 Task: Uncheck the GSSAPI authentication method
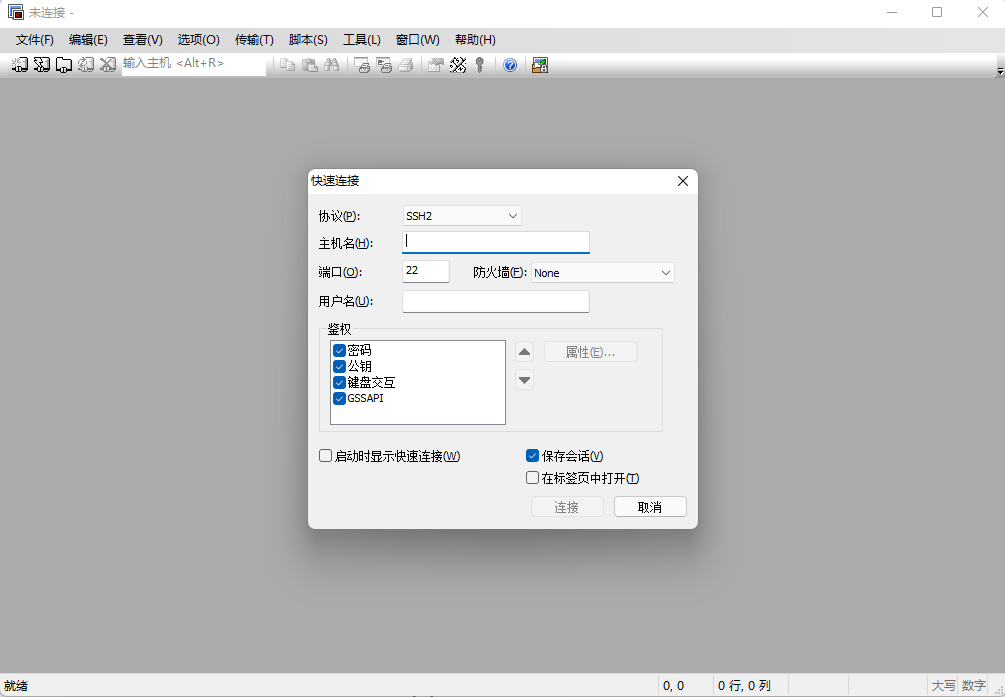click(x=340, y=398)
